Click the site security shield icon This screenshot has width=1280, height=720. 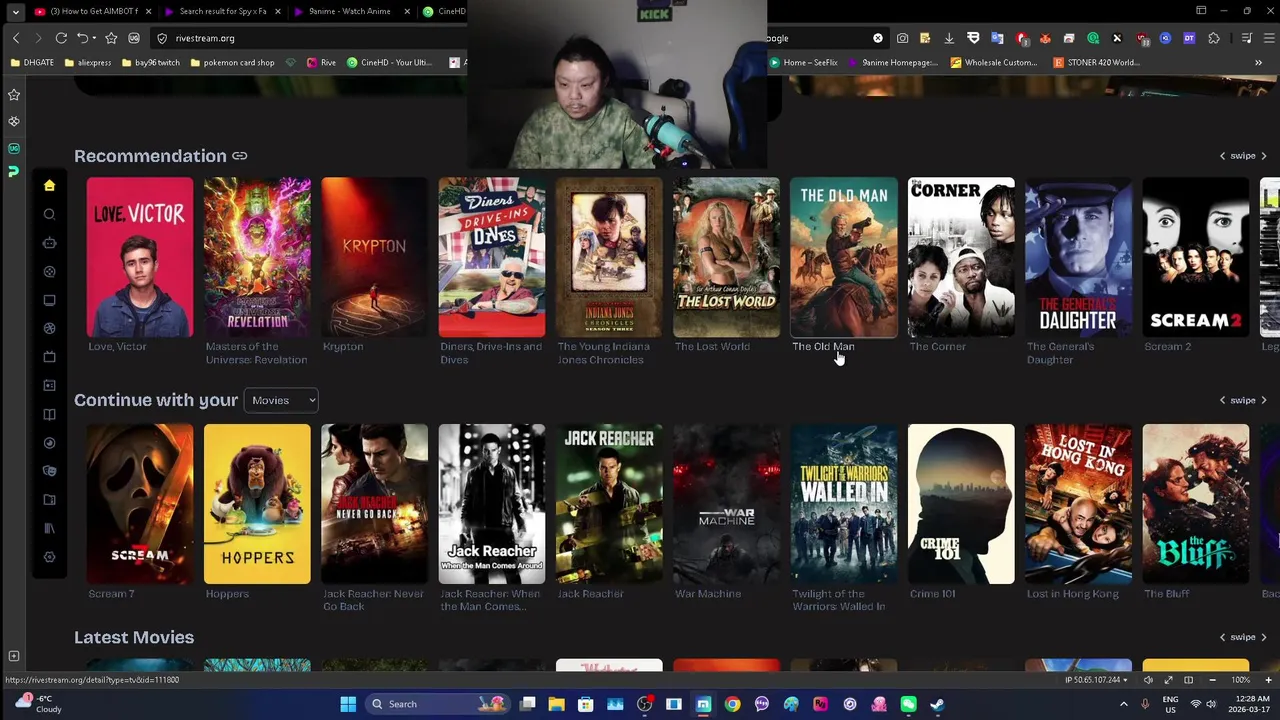(x=162, y=38)
